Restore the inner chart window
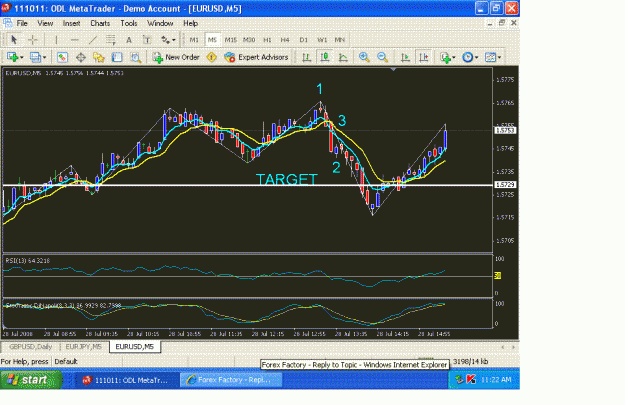The width and height of the screenshot is (625, 405). click(x=502, y=23)
